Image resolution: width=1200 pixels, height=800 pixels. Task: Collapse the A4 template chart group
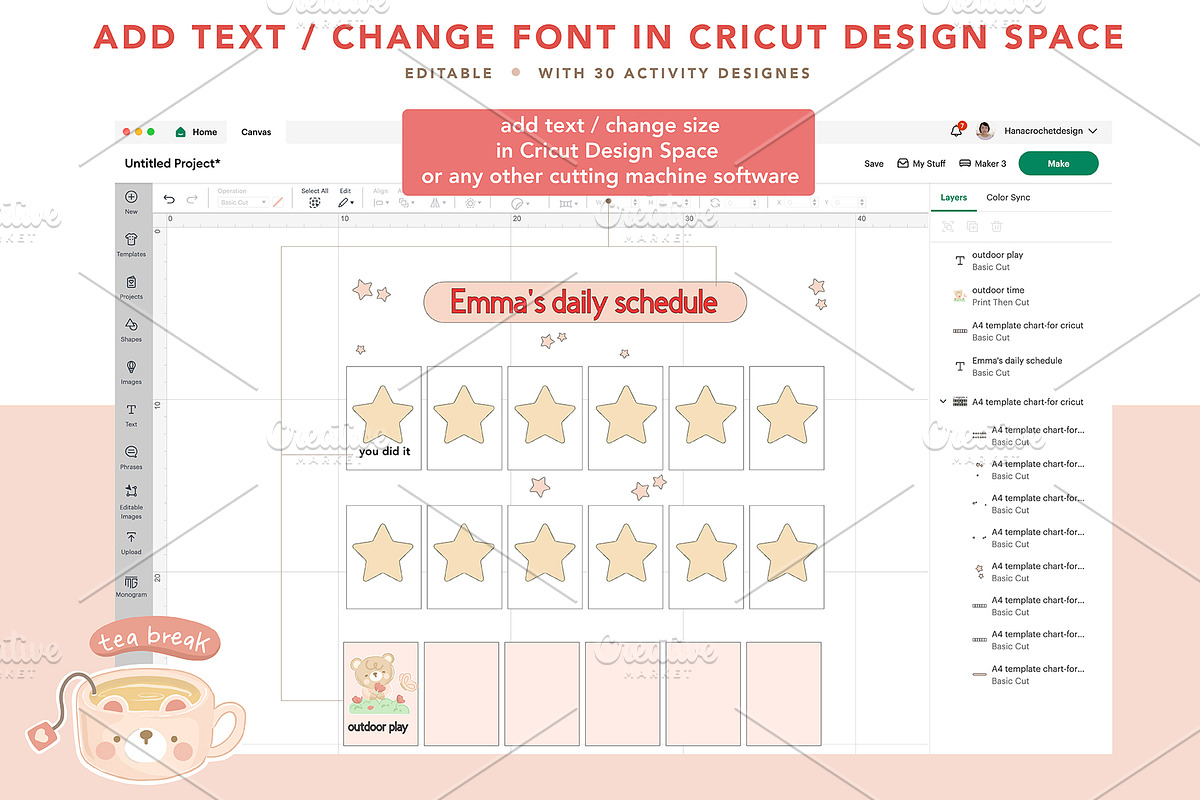943,402
